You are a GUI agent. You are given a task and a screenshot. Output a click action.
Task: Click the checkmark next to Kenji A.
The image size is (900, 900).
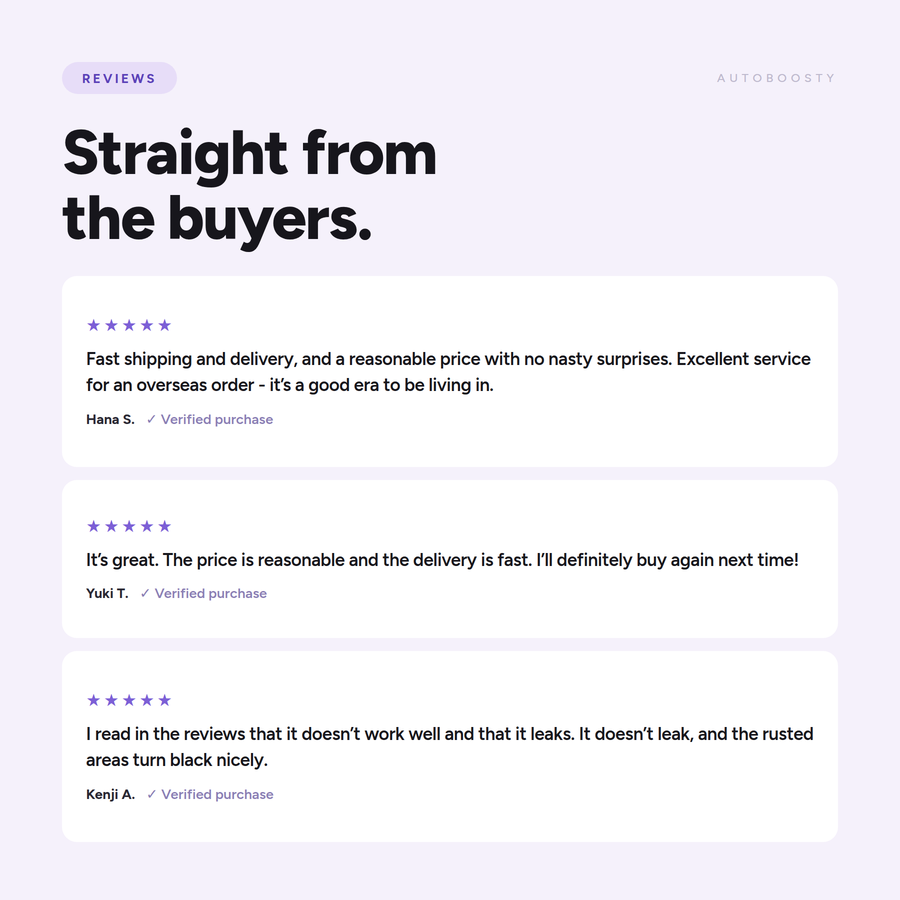[152, 794]
